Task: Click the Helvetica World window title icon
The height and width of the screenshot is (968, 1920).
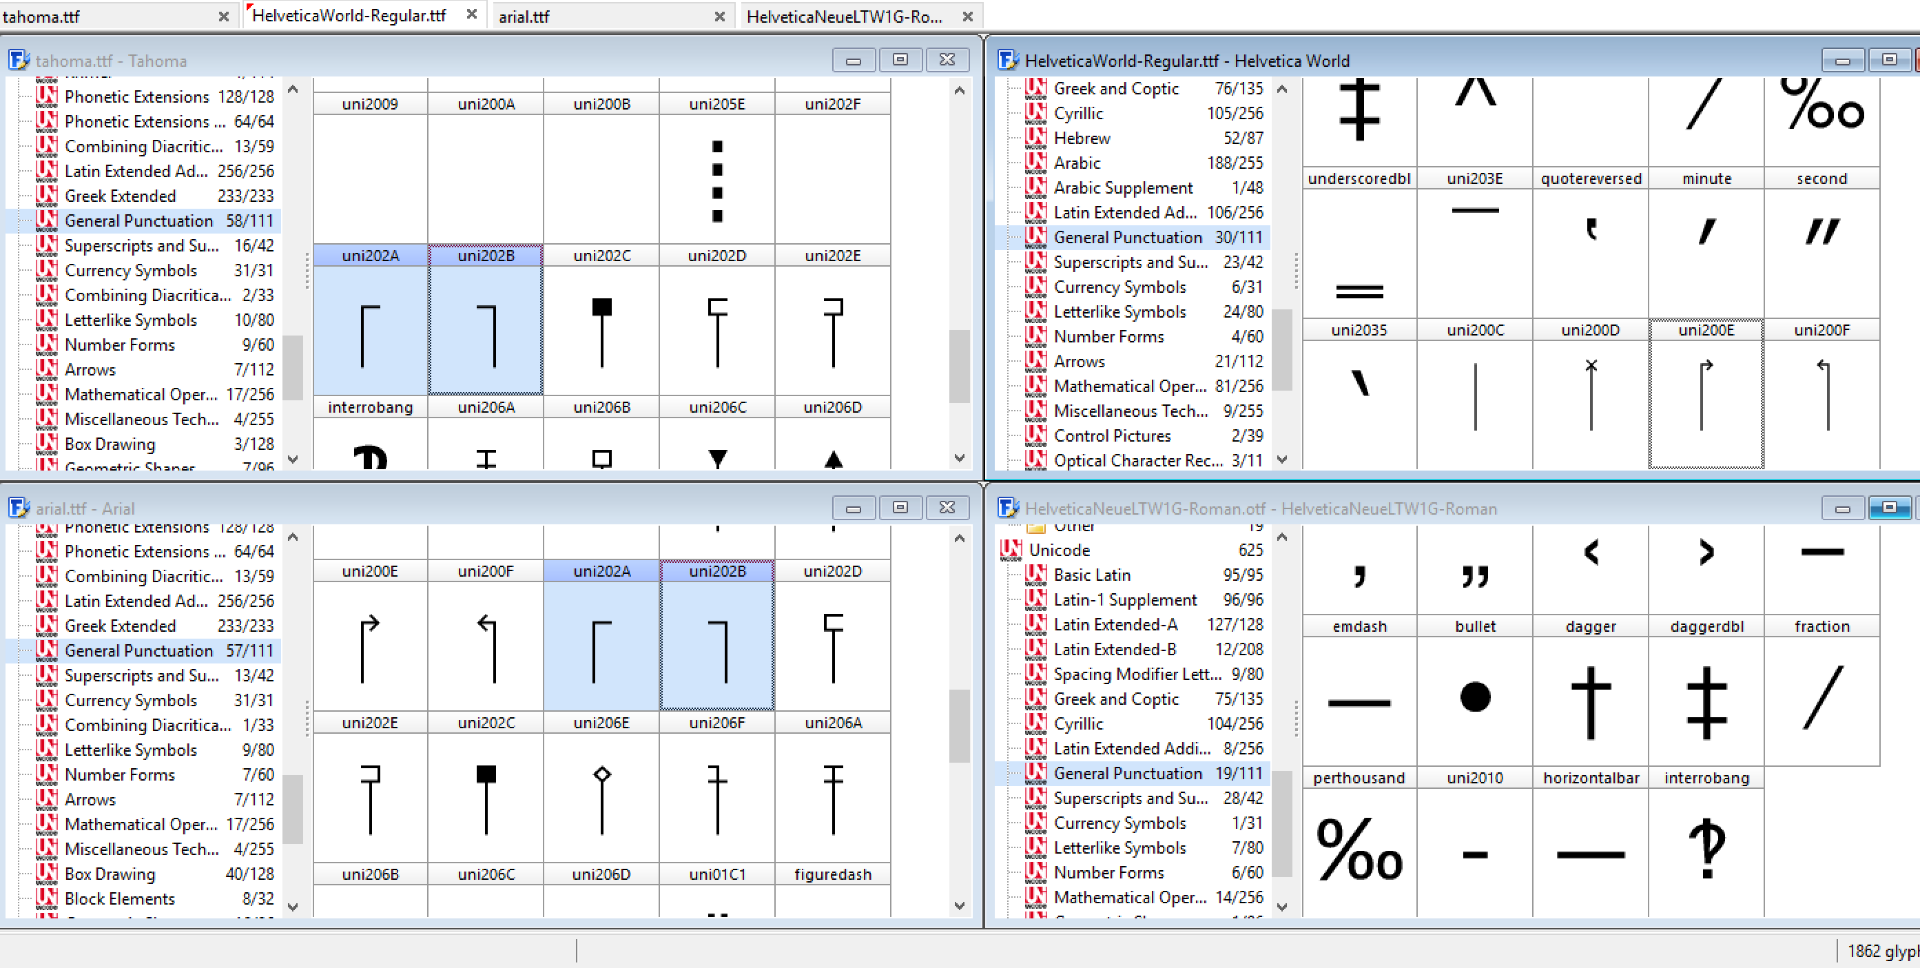Action: (x=1008, y=60)
